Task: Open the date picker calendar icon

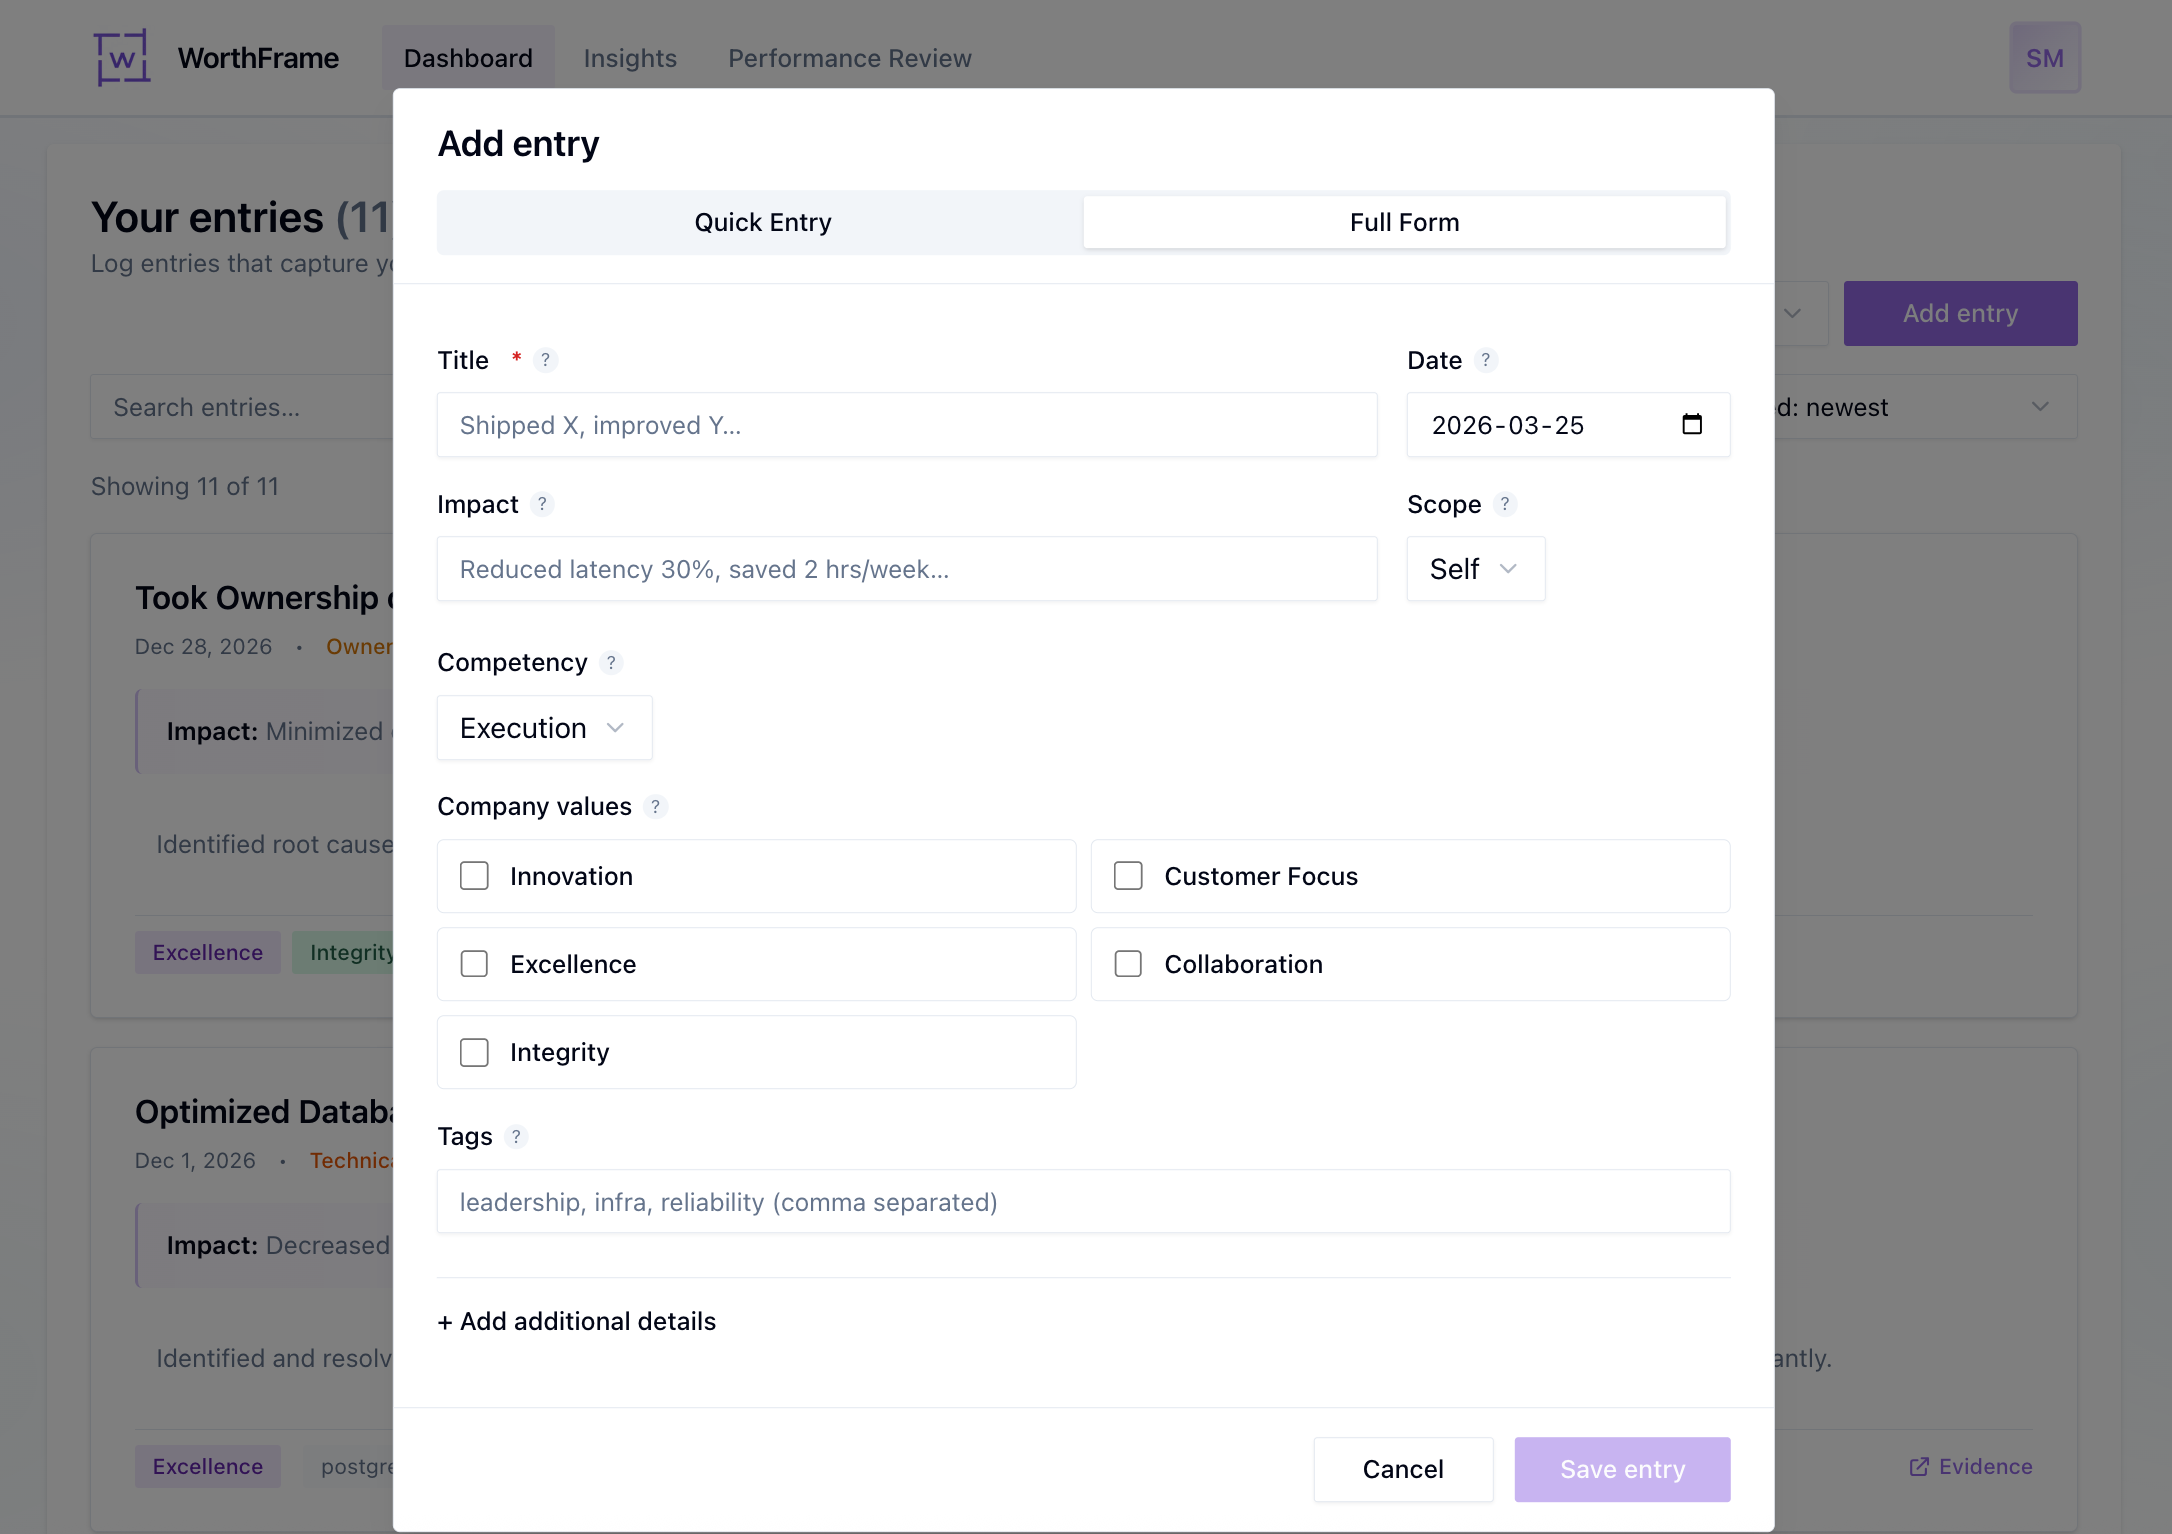Action: pyautogui.click(x=1692, y=424)
